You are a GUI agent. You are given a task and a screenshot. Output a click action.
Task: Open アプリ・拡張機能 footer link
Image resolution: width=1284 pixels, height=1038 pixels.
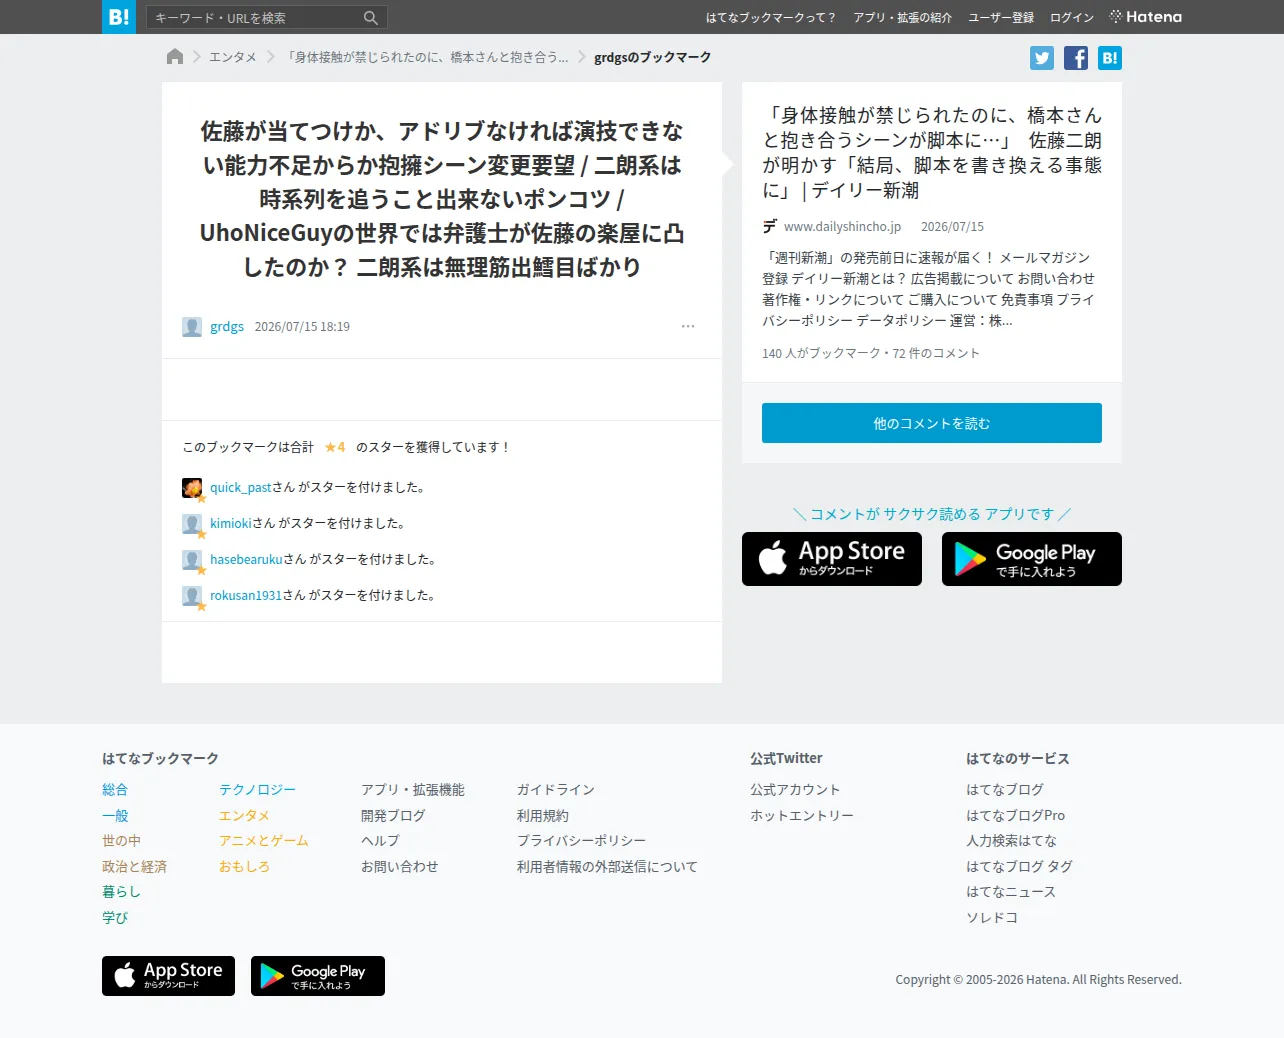pos(413,790)
